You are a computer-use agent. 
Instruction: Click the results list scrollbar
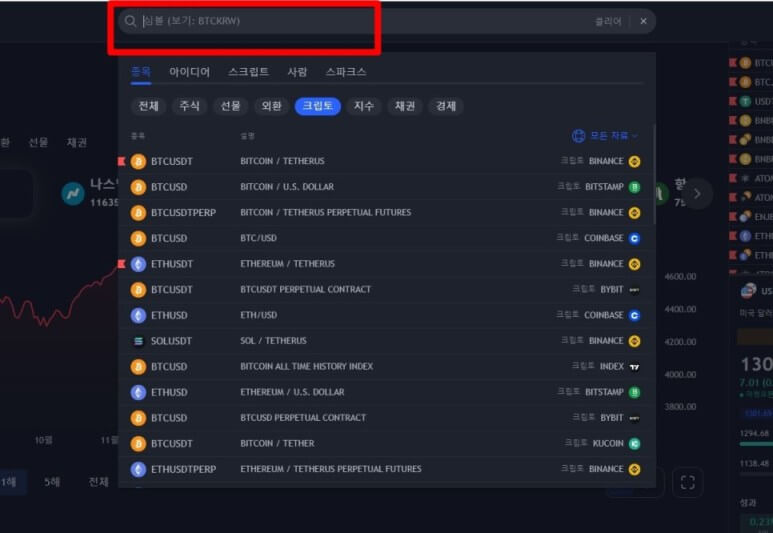point(654,174)
